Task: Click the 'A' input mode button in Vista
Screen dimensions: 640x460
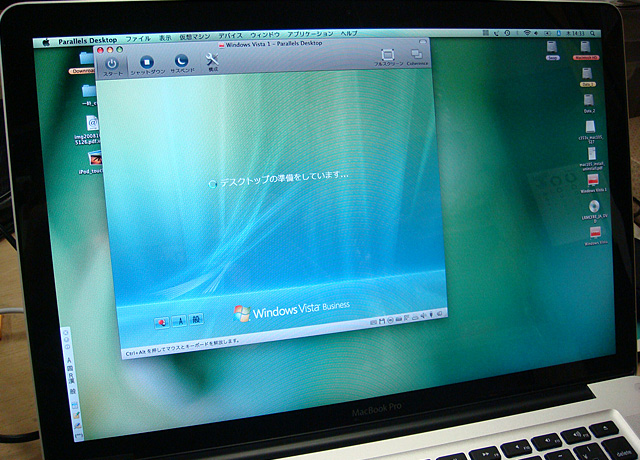Action: point(179,321)
